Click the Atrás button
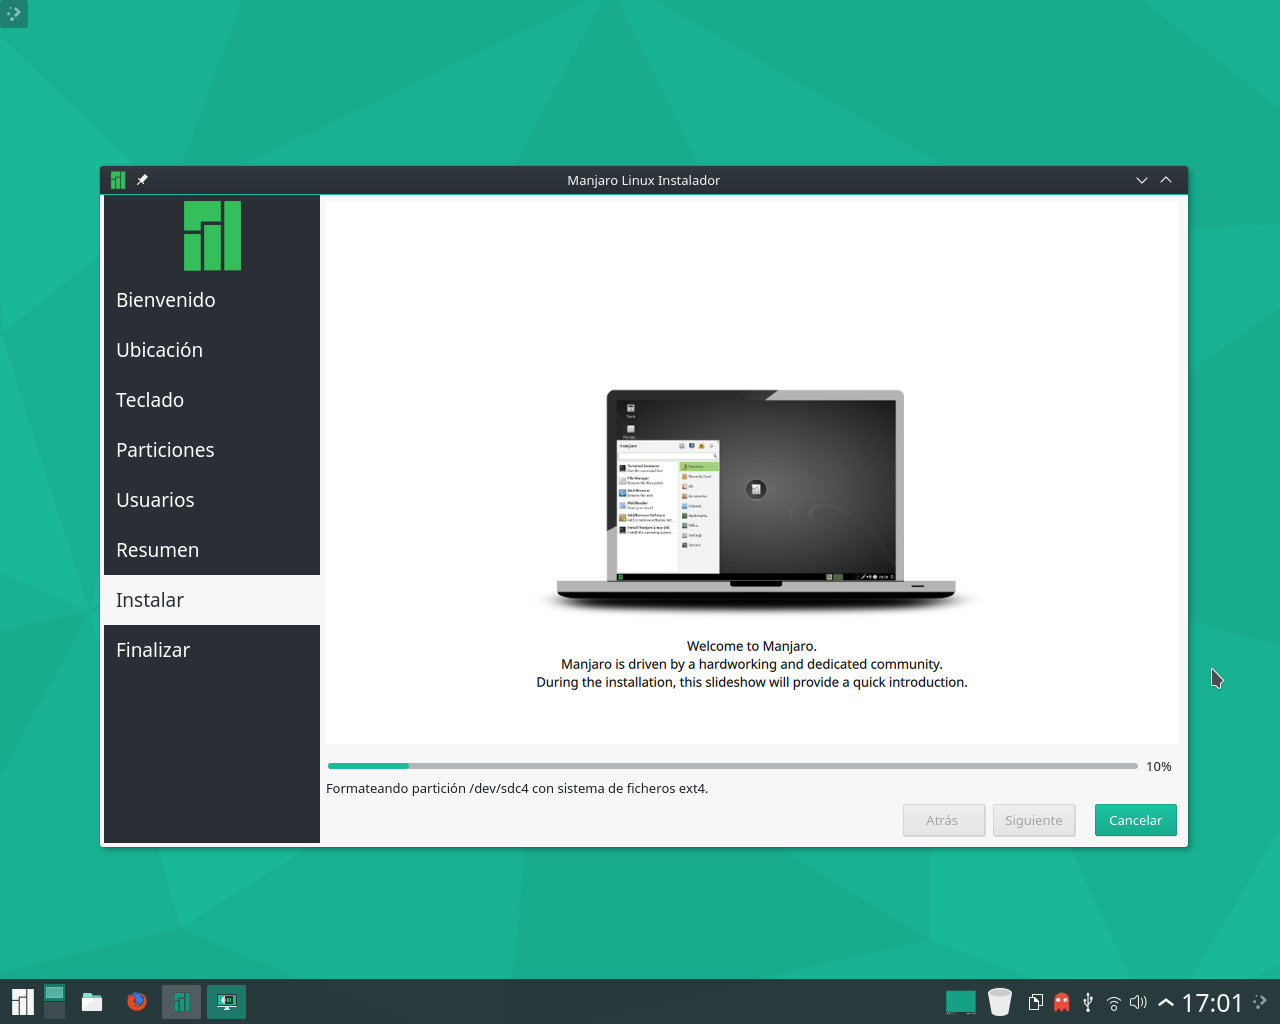This screenshot has width=1280, height=1024. coord(944,820)
